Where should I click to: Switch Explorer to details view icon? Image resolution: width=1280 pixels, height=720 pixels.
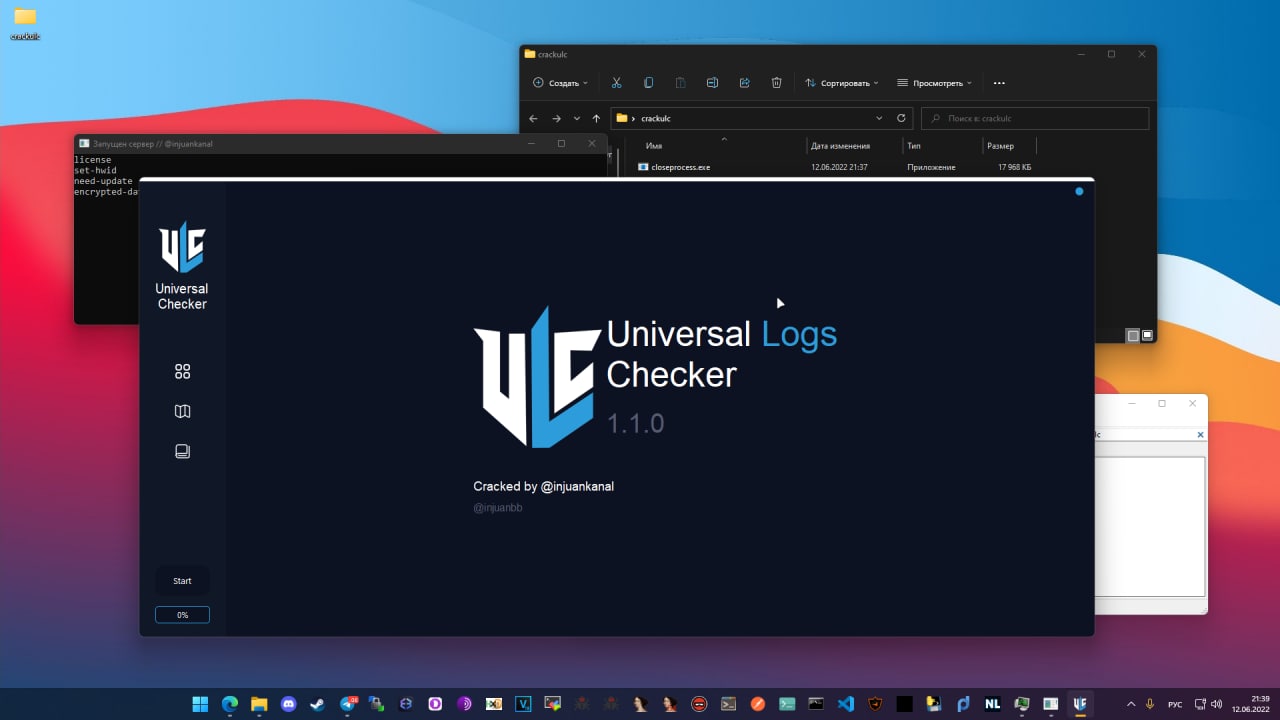1132,335
